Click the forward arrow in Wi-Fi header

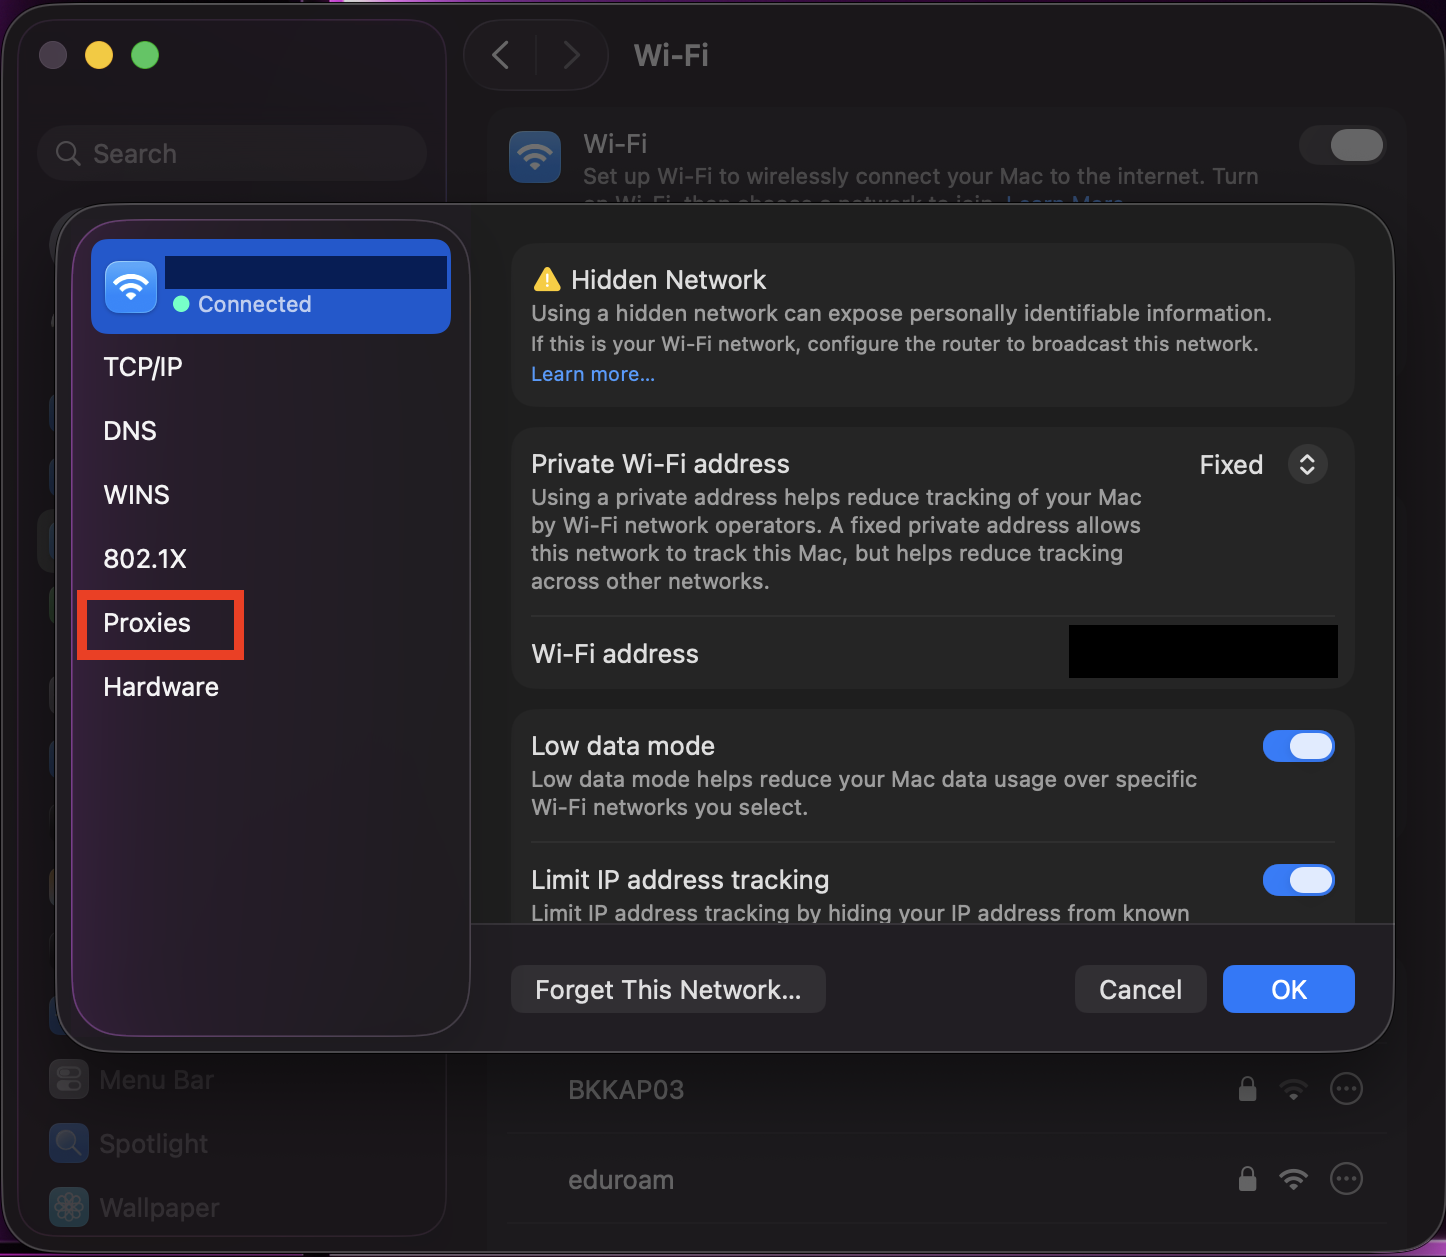pyautogui.click(x=571, y=55)
